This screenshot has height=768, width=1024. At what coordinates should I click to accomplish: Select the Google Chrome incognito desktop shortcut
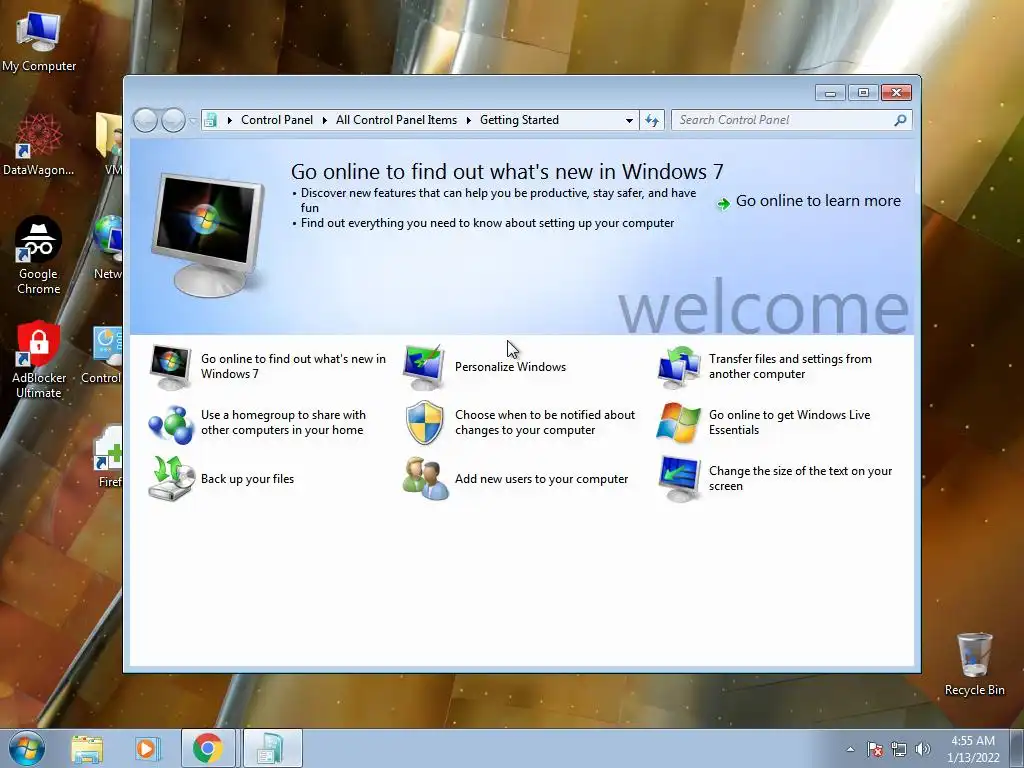click(x=39, y=255)
